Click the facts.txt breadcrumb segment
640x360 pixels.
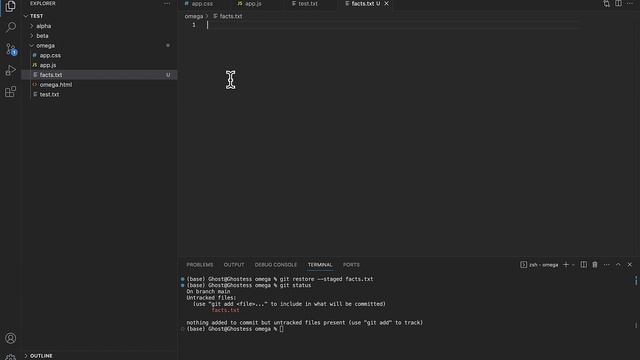[x=228, y=16]
